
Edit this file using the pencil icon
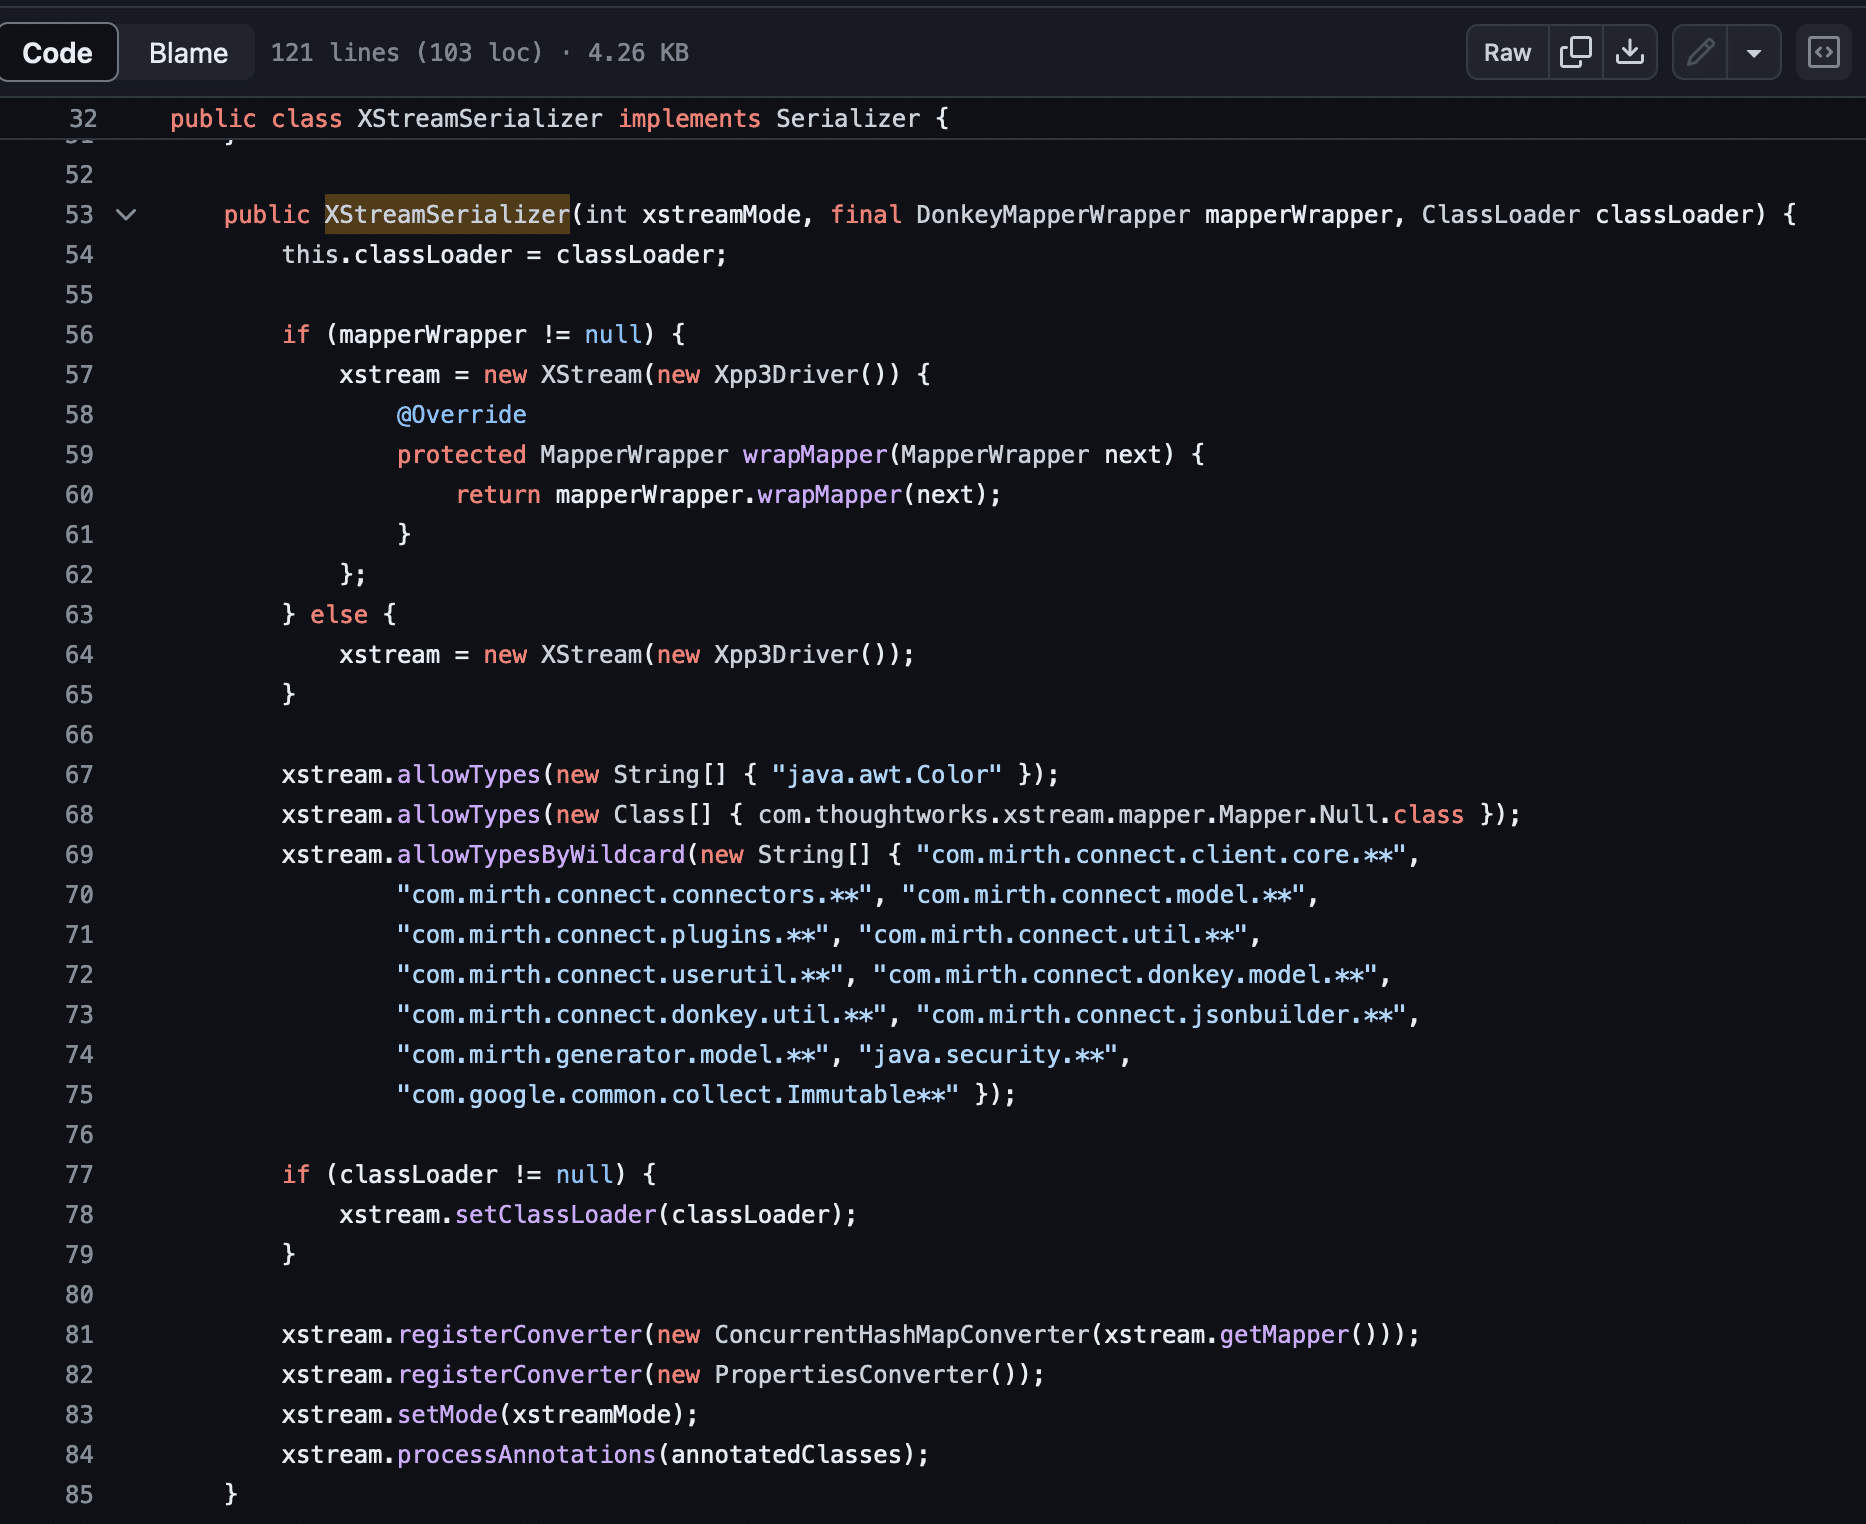[1699, 52]
